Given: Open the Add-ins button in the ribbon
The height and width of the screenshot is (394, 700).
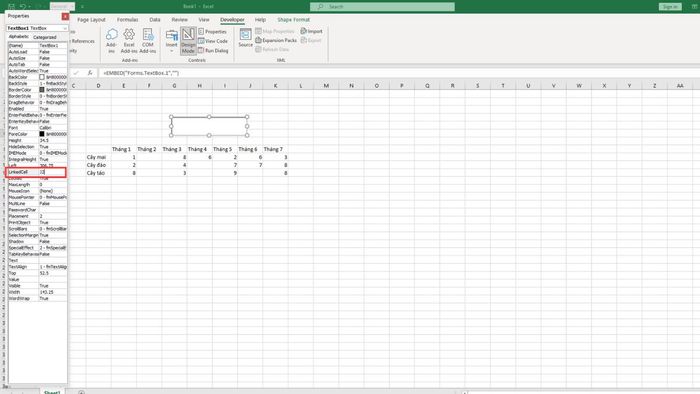Looking at the screenshot, I should click(111, 41).
